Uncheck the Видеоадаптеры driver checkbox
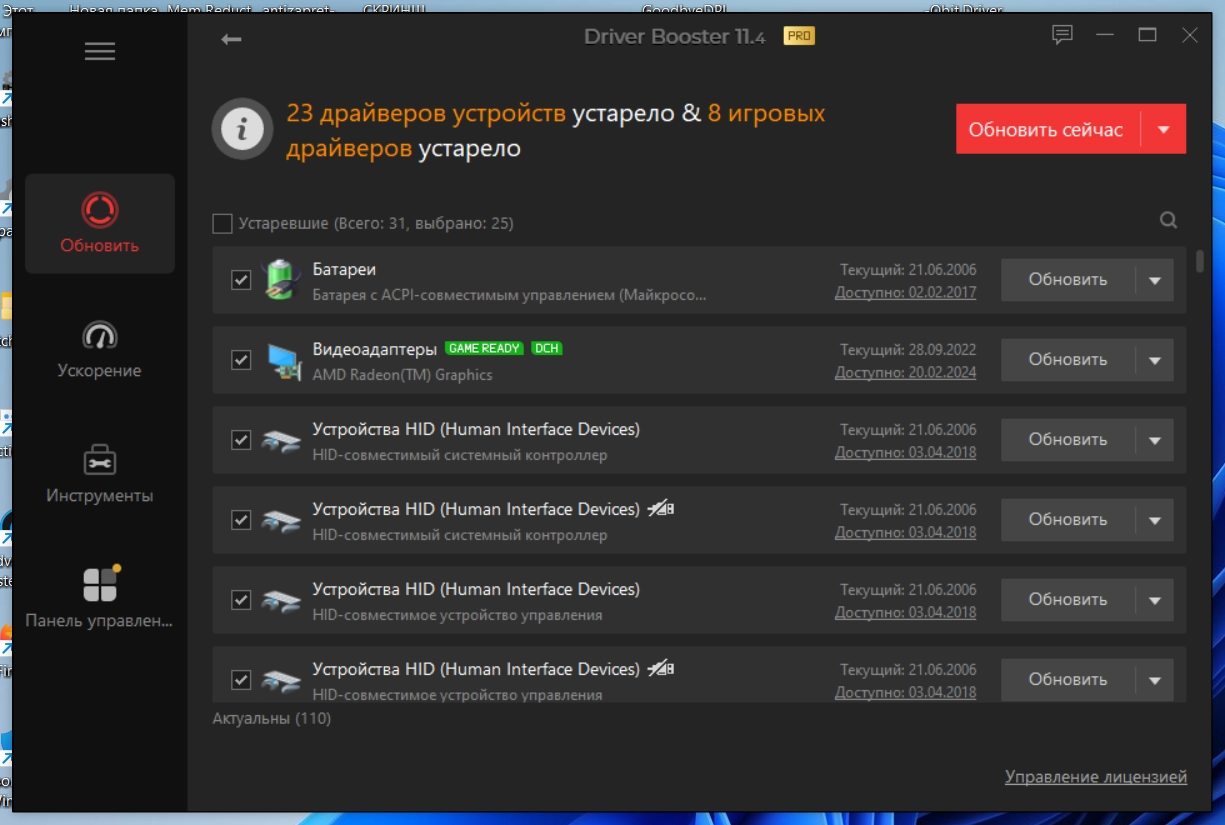Viewport: 1225px width, 825px height. (x=241, y=360)
